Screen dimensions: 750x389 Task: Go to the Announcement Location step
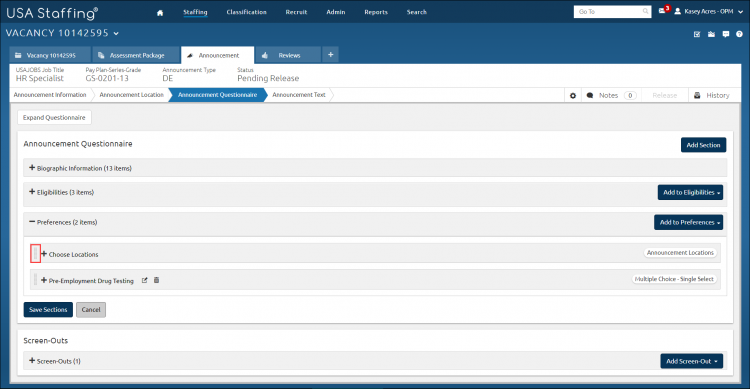132,95
